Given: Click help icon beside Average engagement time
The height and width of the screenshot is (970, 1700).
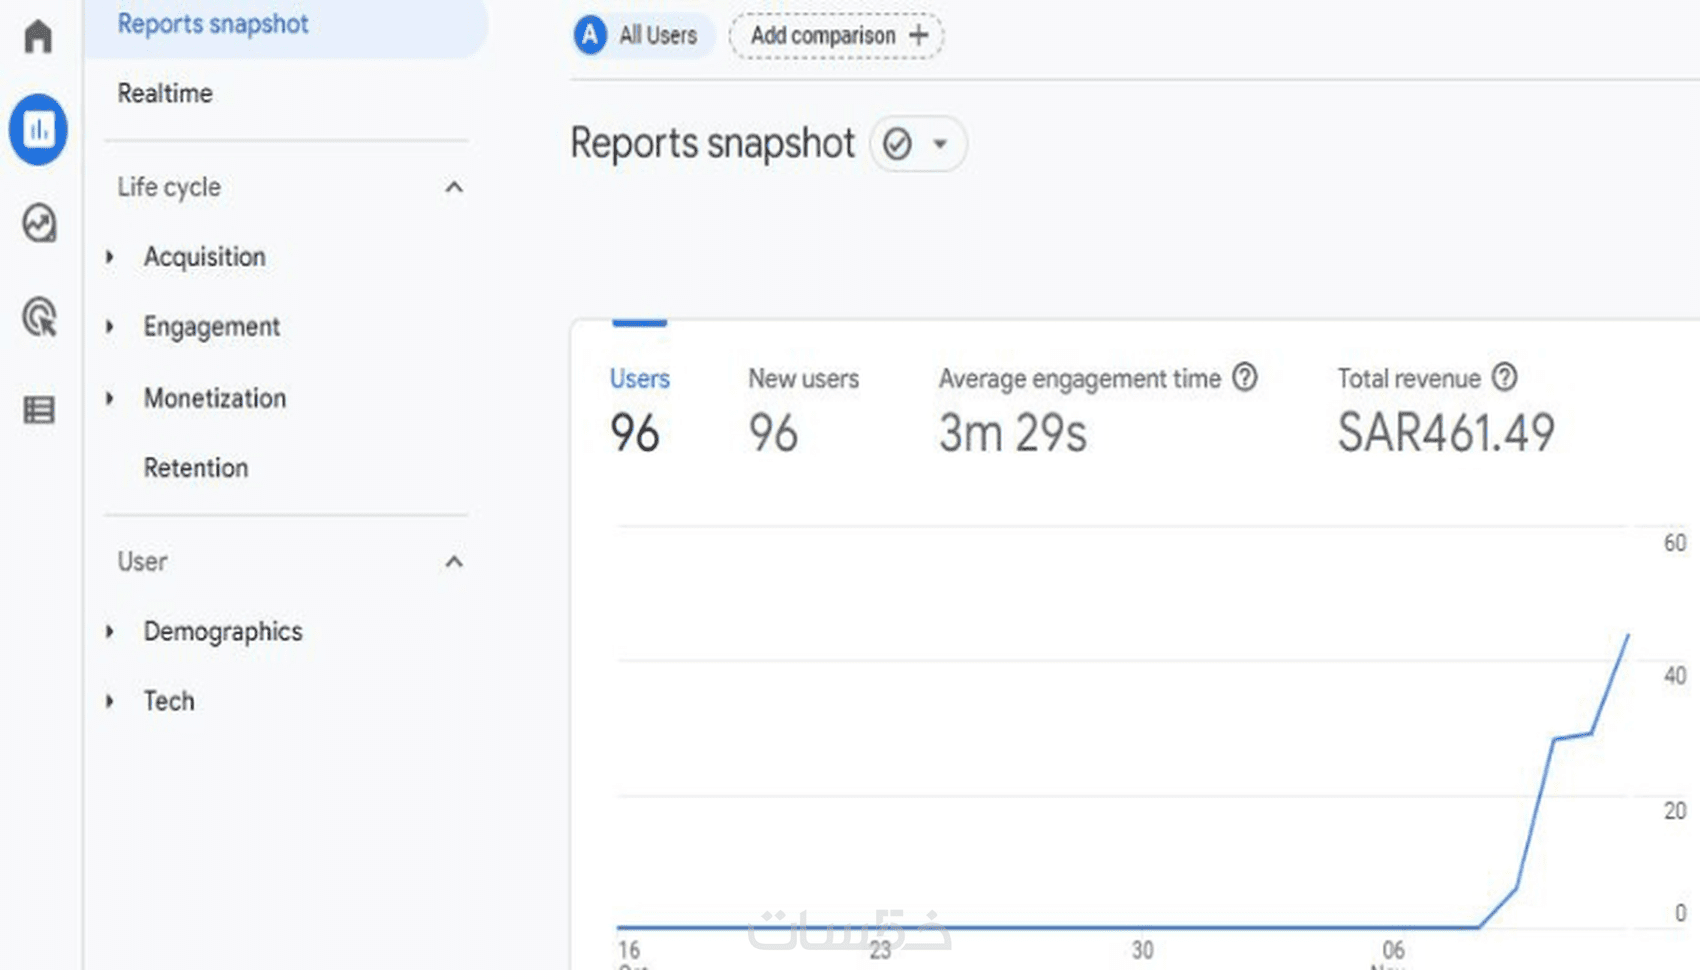Looking at the screenshot, I should coord(1245,378).
